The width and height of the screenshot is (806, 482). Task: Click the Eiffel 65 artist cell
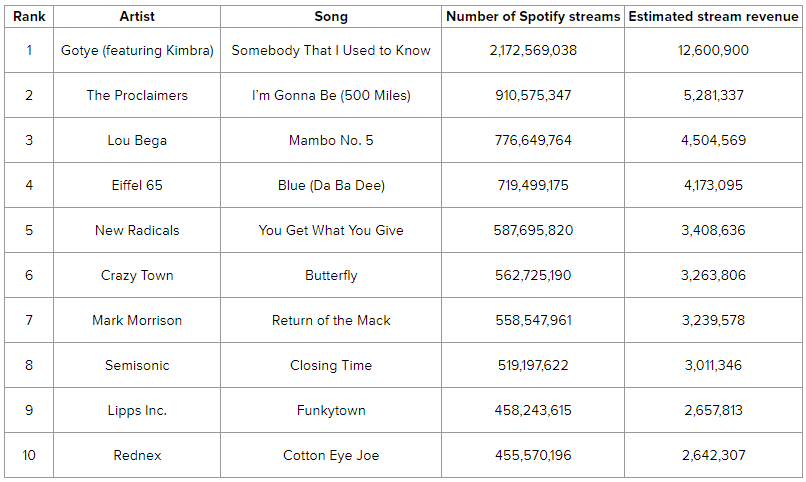[x=137, y=185]
